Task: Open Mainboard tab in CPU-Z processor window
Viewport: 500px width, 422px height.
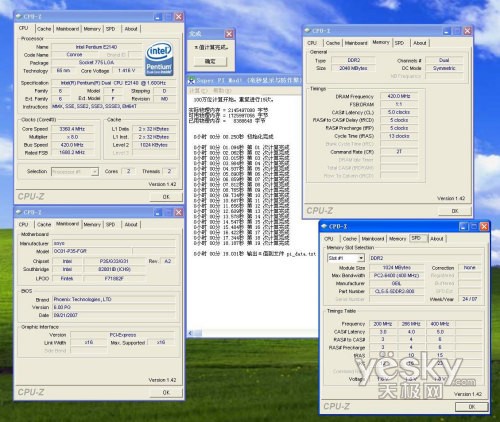Action: [67, 29]
